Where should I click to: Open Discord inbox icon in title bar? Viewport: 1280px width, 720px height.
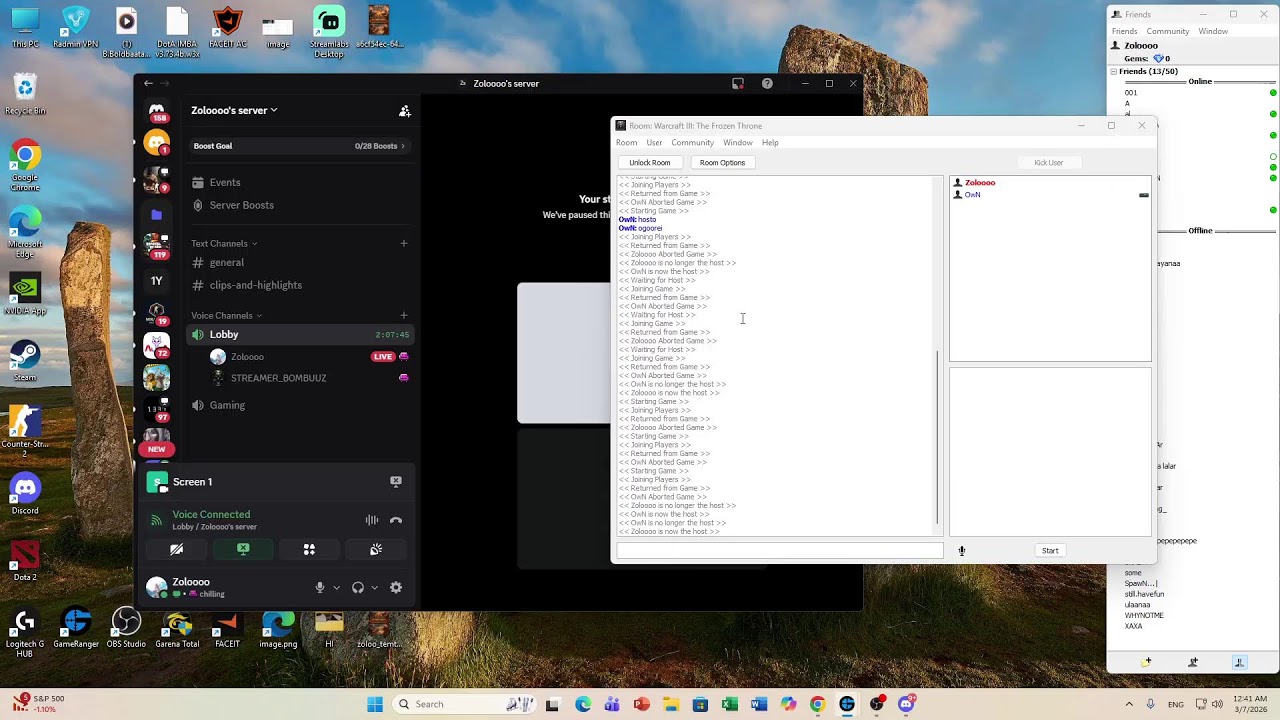click(x=738, y=84)
